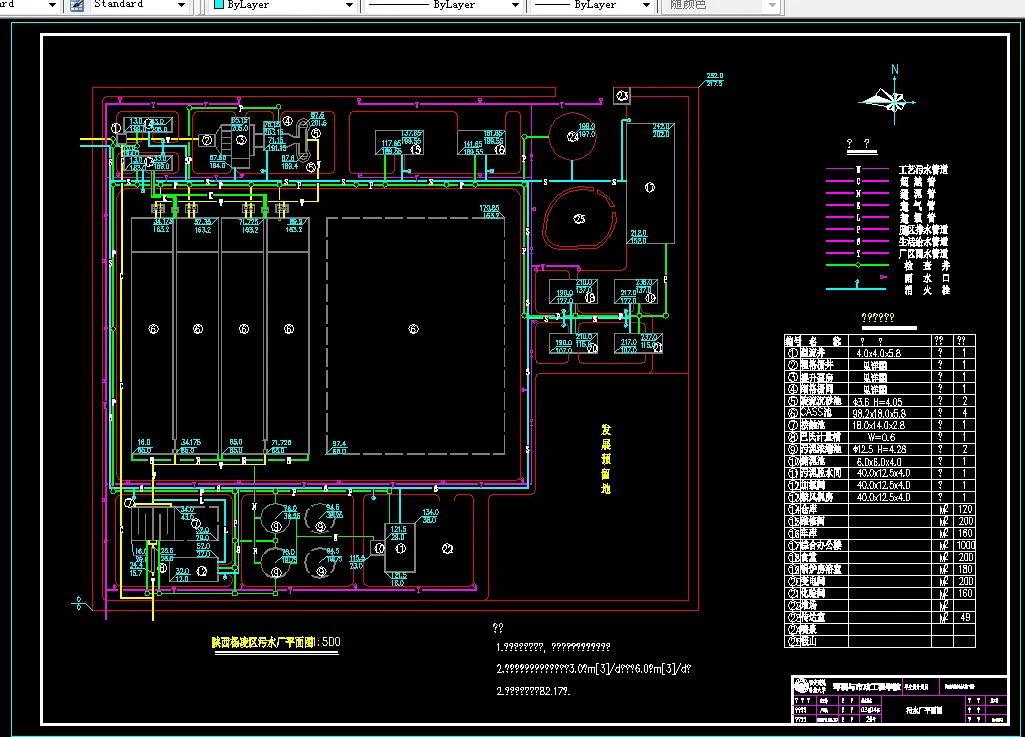Select the title block at drawing corner
The height and width of the screenshot is (737, 1025).
click(x=899, y=699)
